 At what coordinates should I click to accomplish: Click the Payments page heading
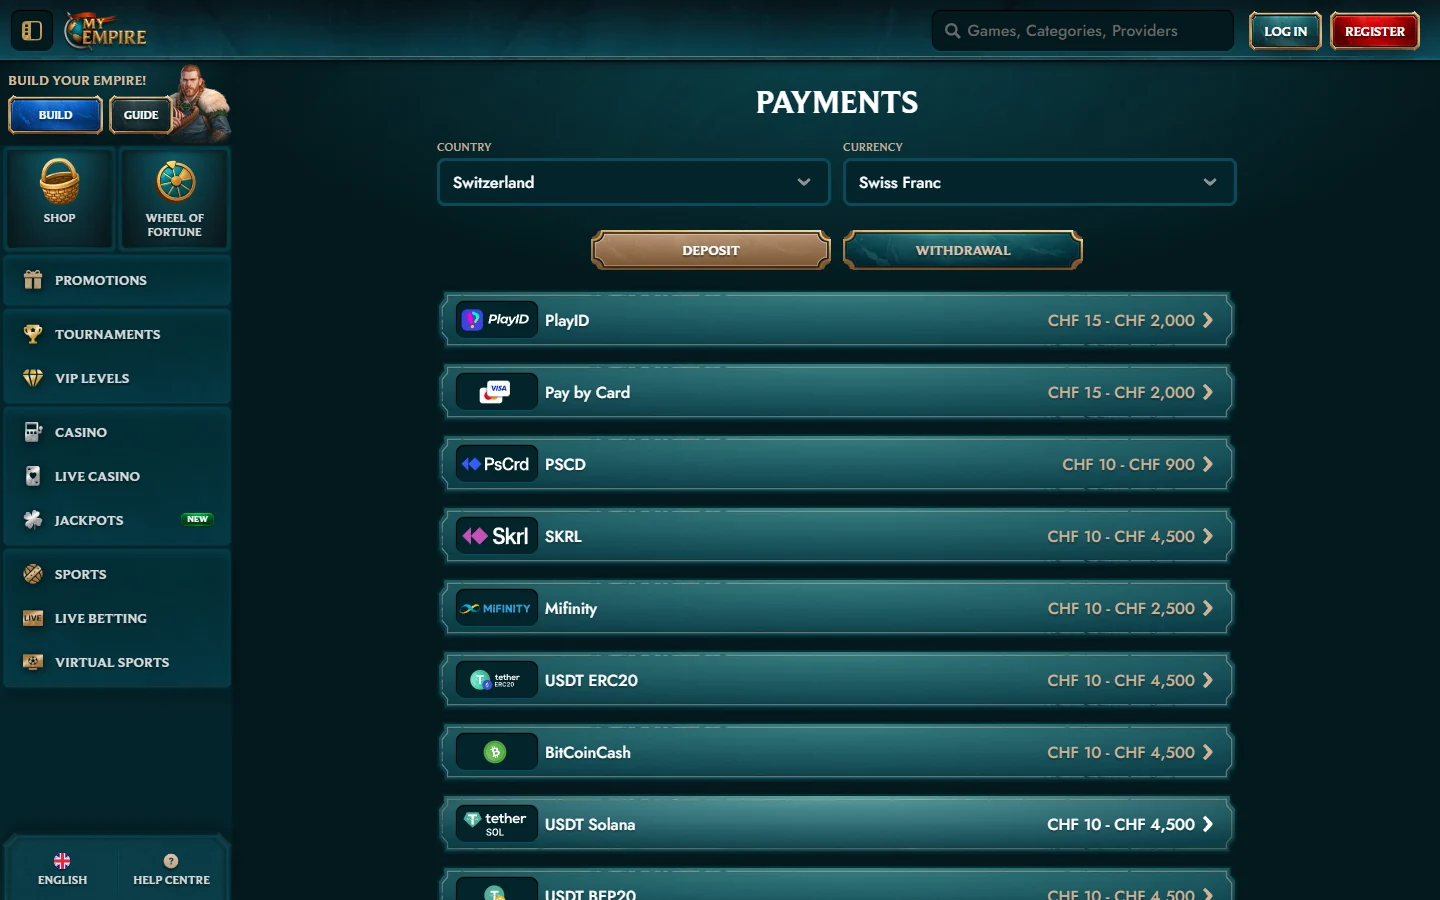pyautogui.click(x=837, y=102)
